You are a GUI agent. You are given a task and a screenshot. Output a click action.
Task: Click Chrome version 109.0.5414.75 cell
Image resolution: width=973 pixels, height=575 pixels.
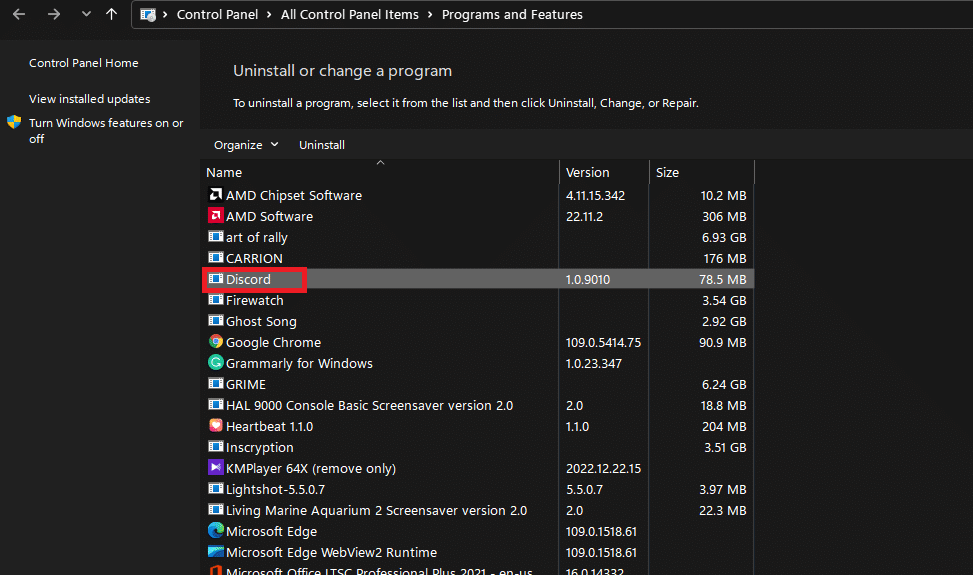[x=603, y=342]
